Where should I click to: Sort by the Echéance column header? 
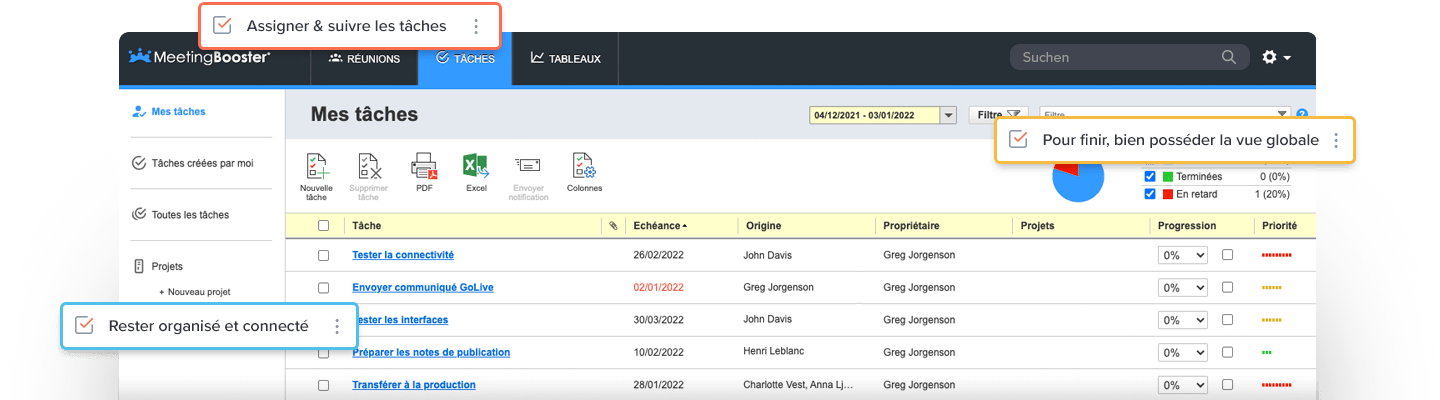(660, 226)
